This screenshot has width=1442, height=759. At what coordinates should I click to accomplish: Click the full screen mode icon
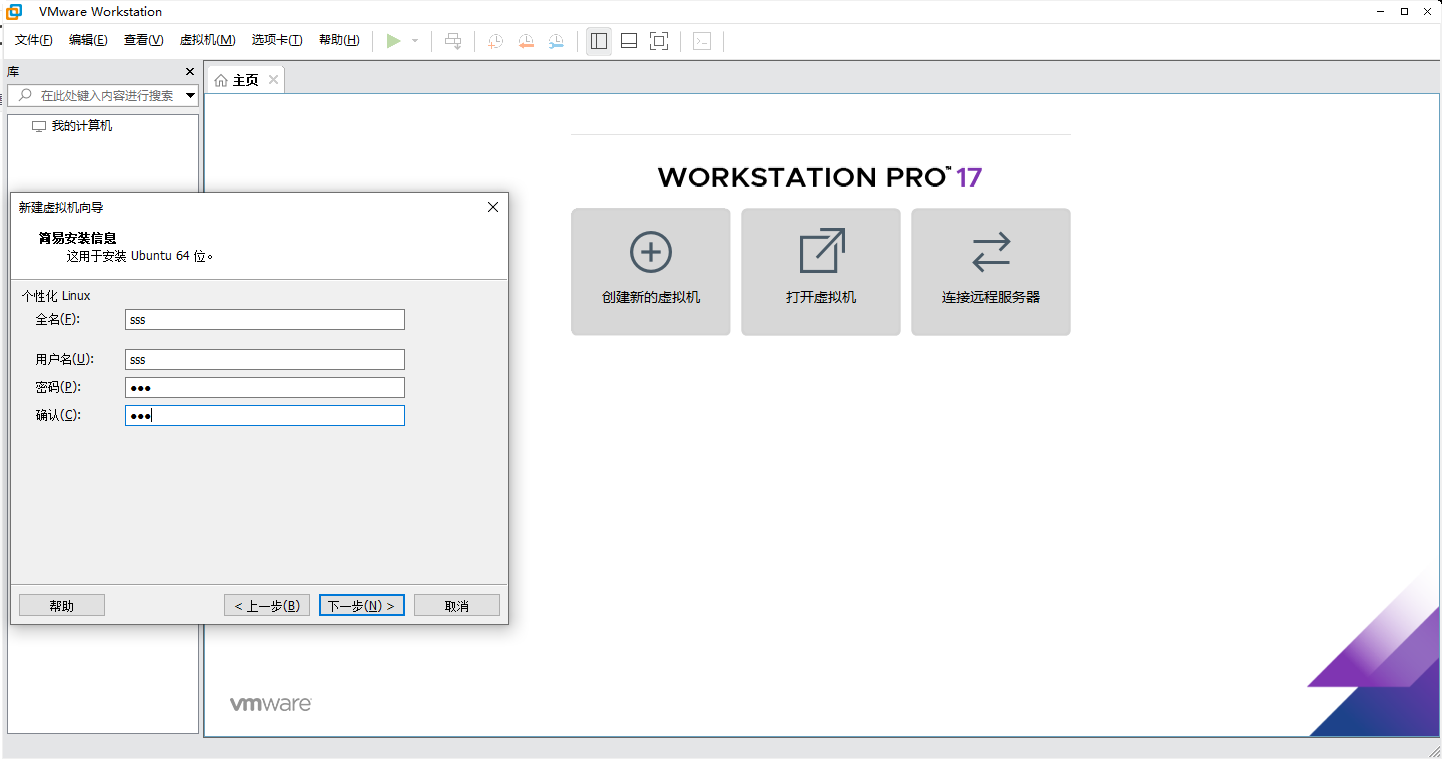659,41
